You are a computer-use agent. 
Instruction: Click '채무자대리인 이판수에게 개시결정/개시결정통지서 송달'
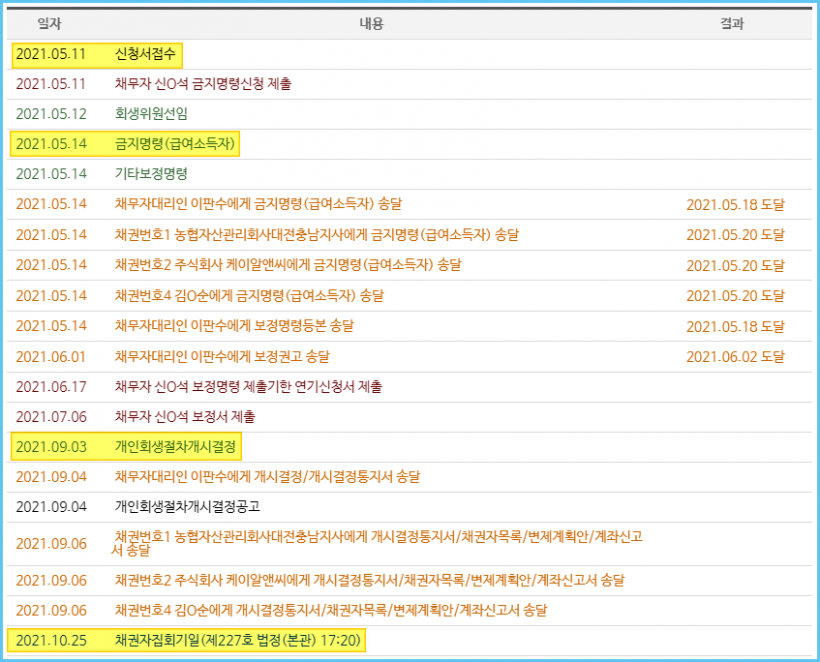(267, 476)
